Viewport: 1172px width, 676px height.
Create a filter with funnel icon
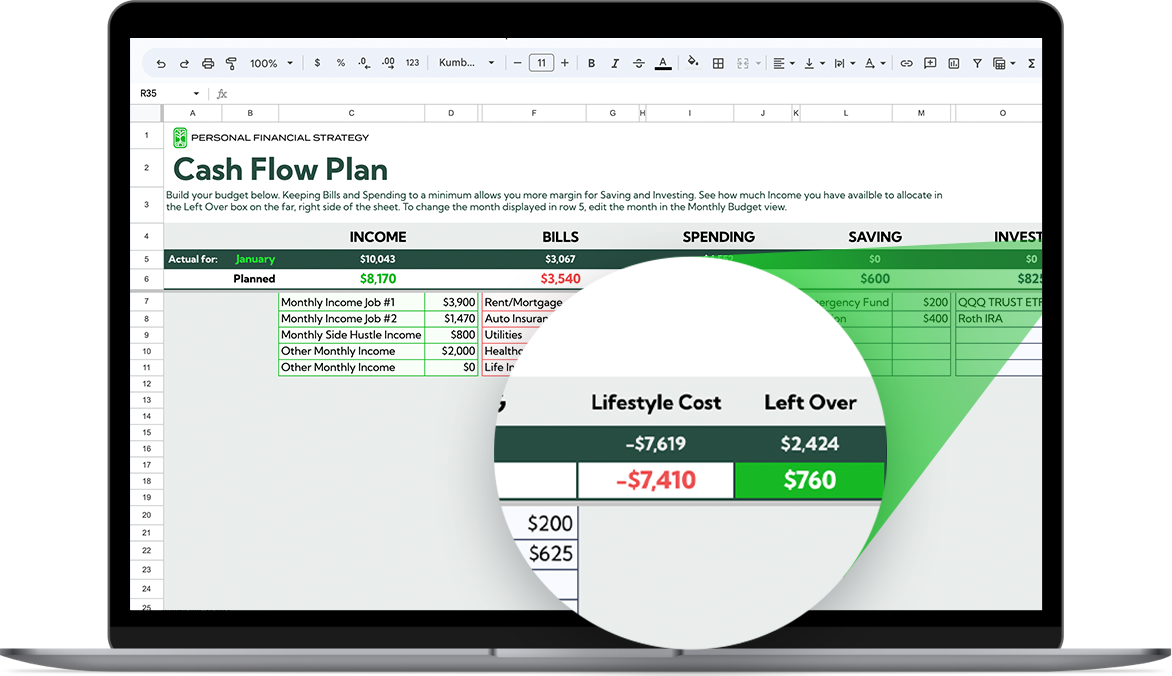[977, 64]
